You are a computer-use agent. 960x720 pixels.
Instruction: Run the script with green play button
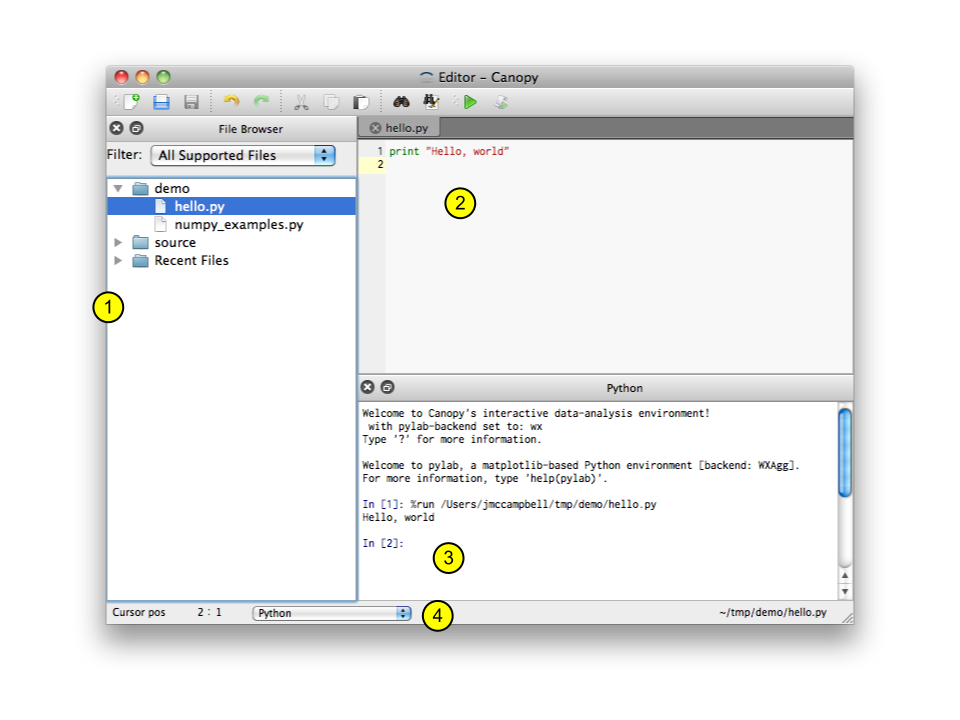470,102
